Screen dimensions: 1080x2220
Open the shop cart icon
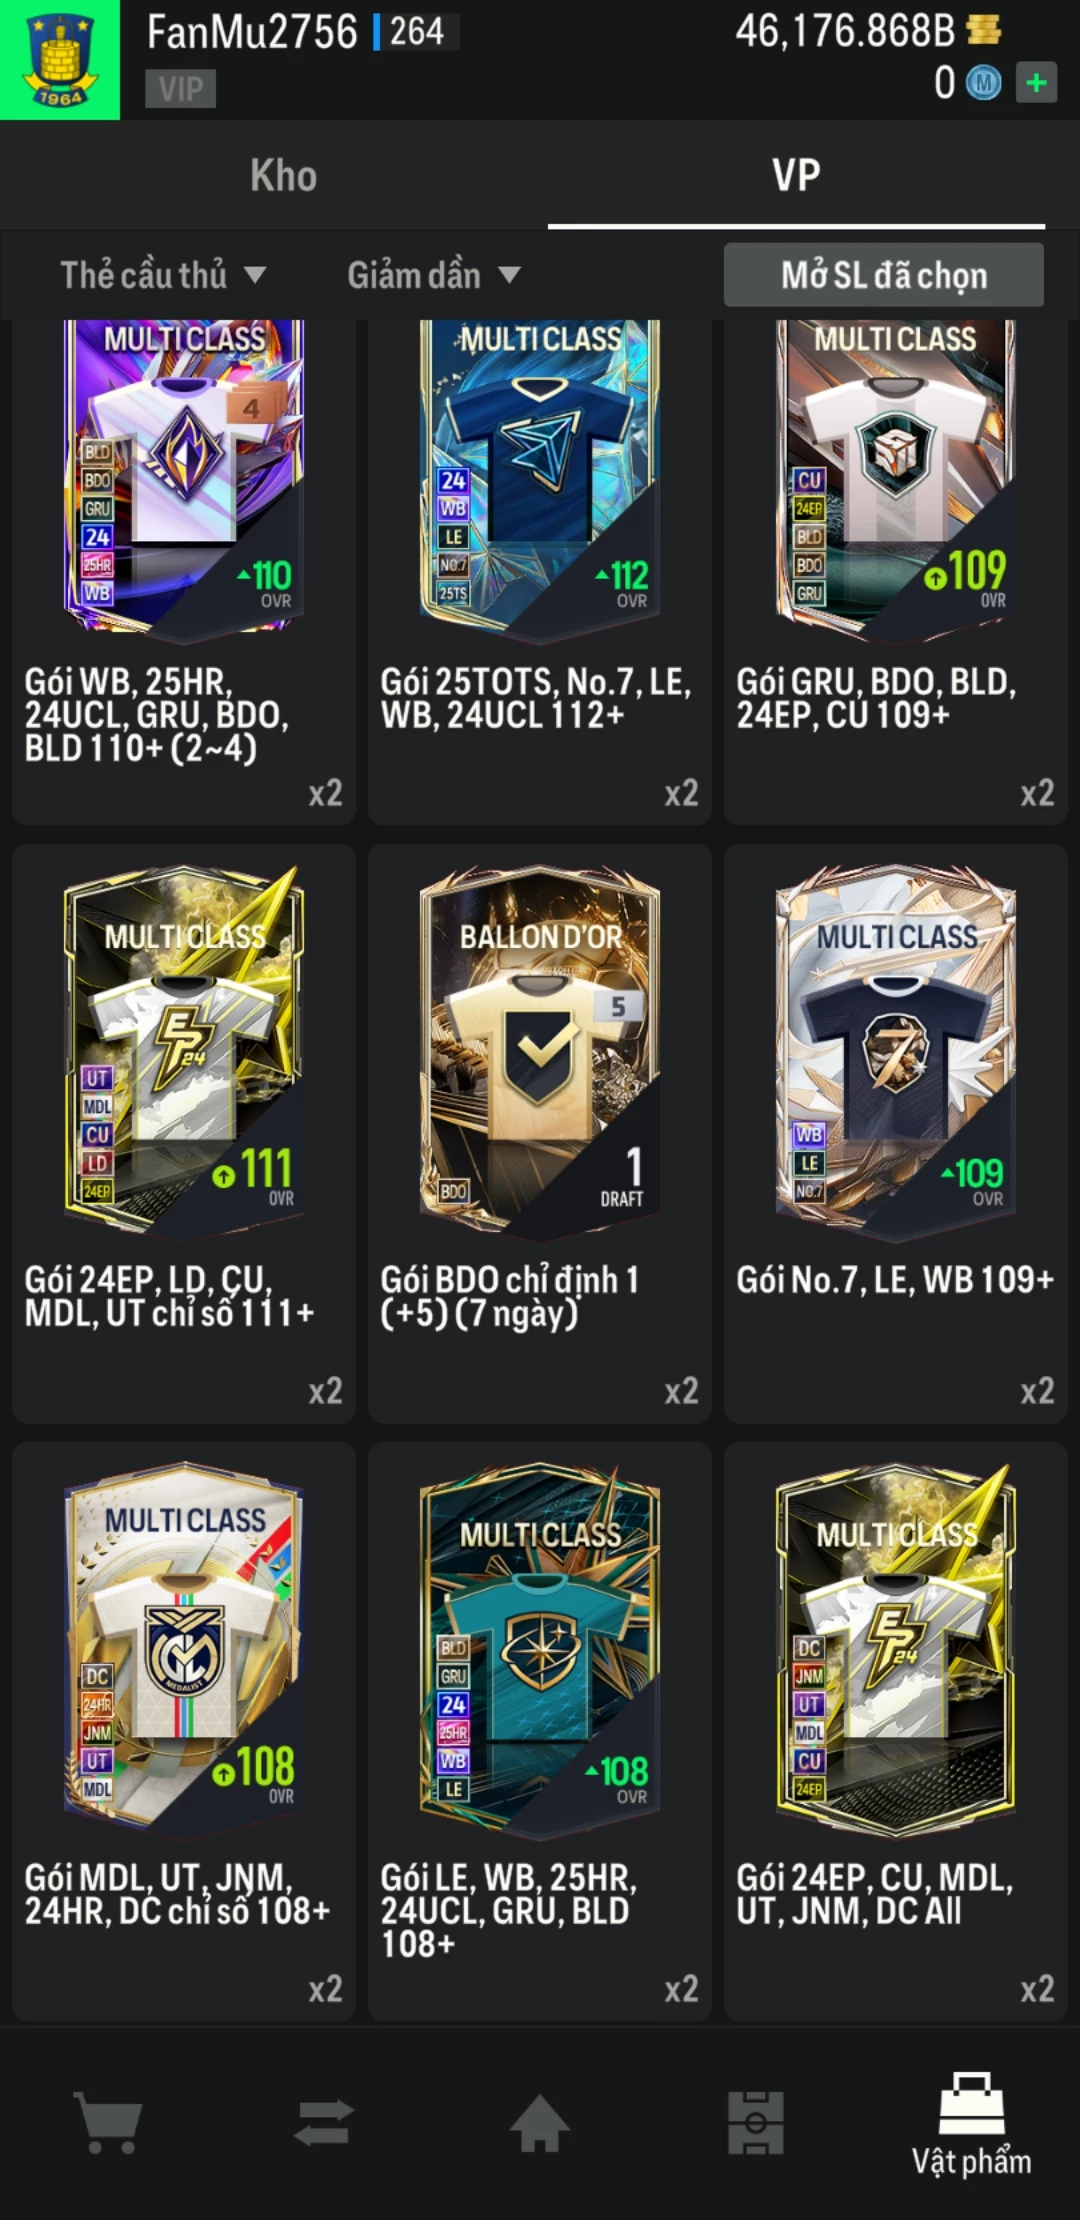coord(108,2122)
